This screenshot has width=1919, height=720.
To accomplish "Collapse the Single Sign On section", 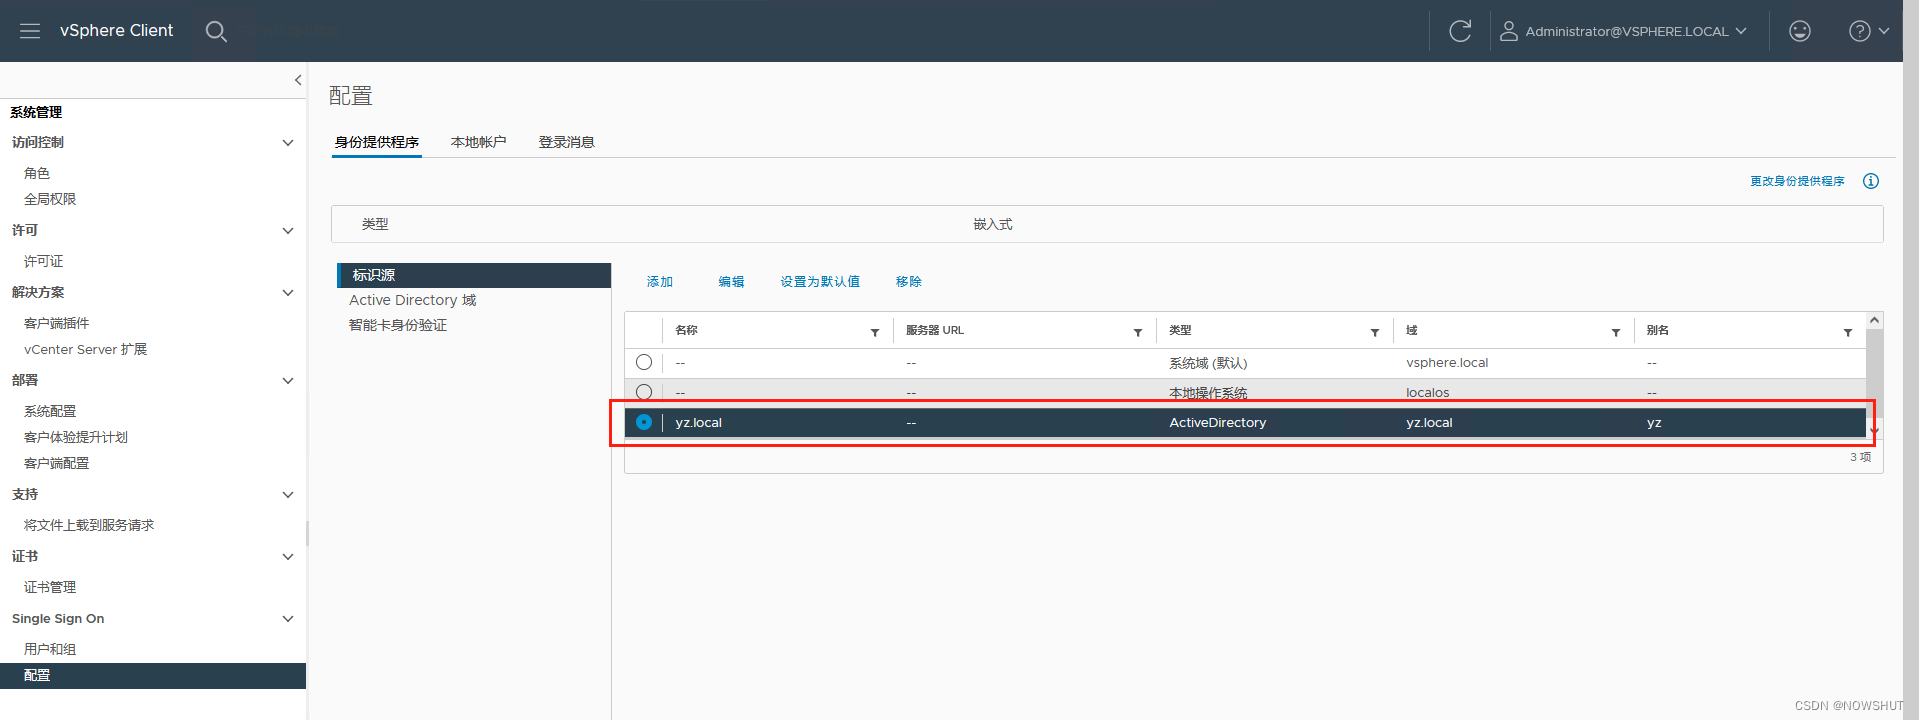I will click(x=288, y=619).
